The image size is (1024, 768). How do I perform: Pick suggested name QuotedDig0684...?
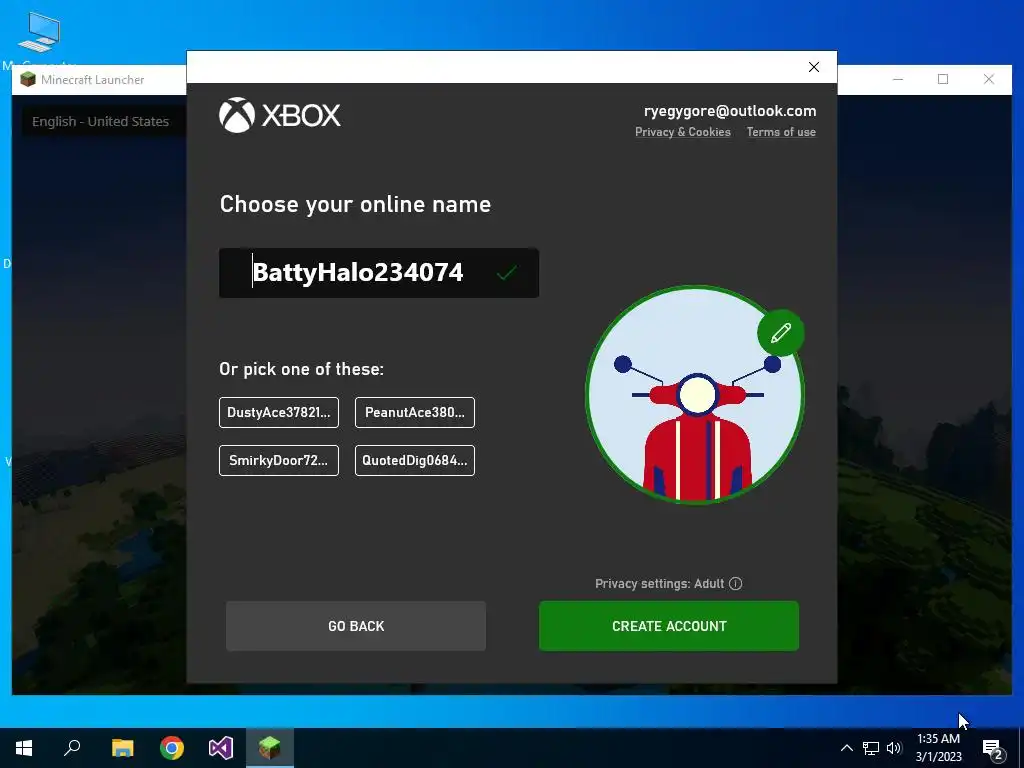coord(415,460)
